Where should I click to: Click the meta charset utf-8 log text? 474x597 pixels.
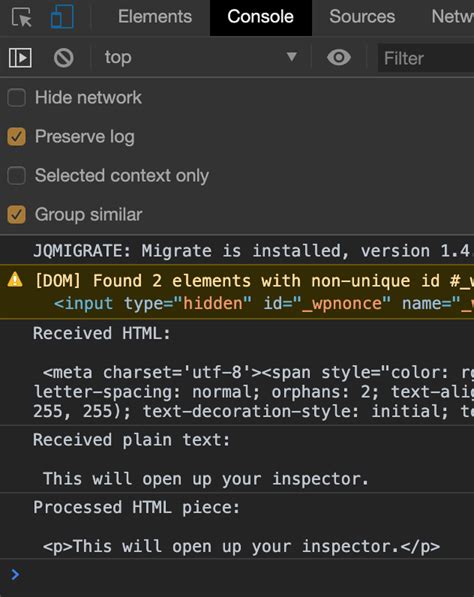(258, 372)
